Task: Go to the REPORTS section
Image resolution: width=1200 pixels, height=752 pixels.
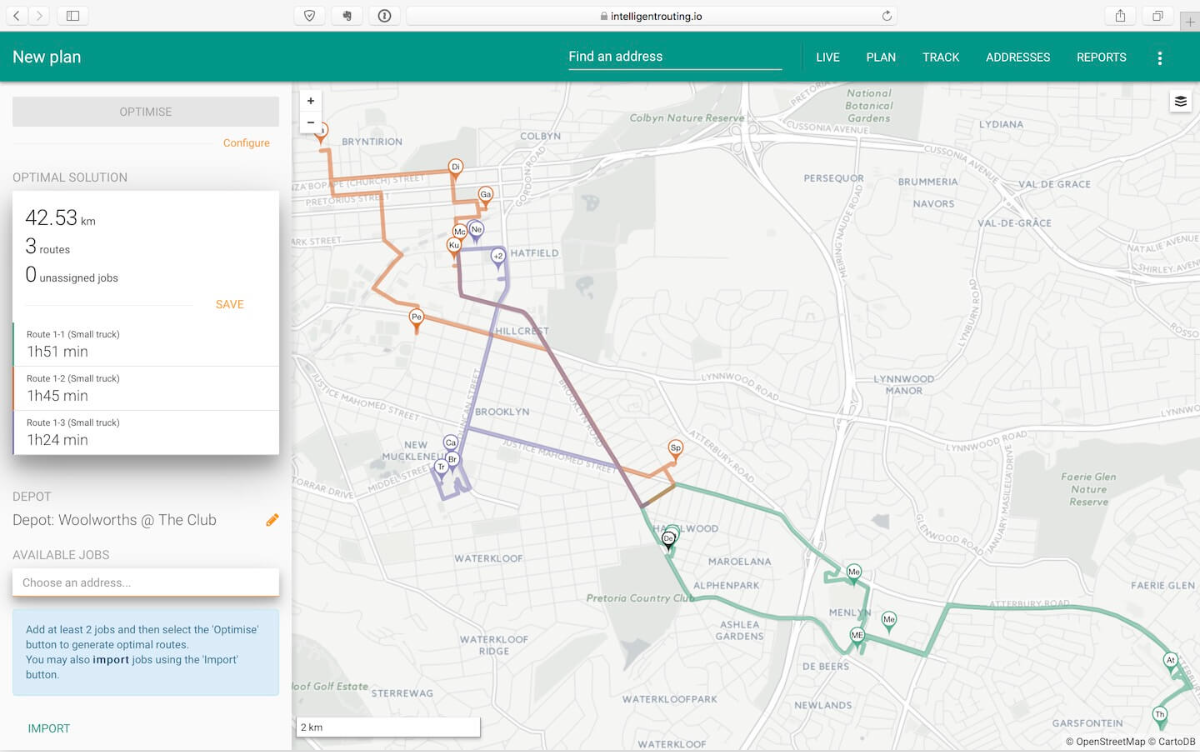Action: tap(1101, 58)
